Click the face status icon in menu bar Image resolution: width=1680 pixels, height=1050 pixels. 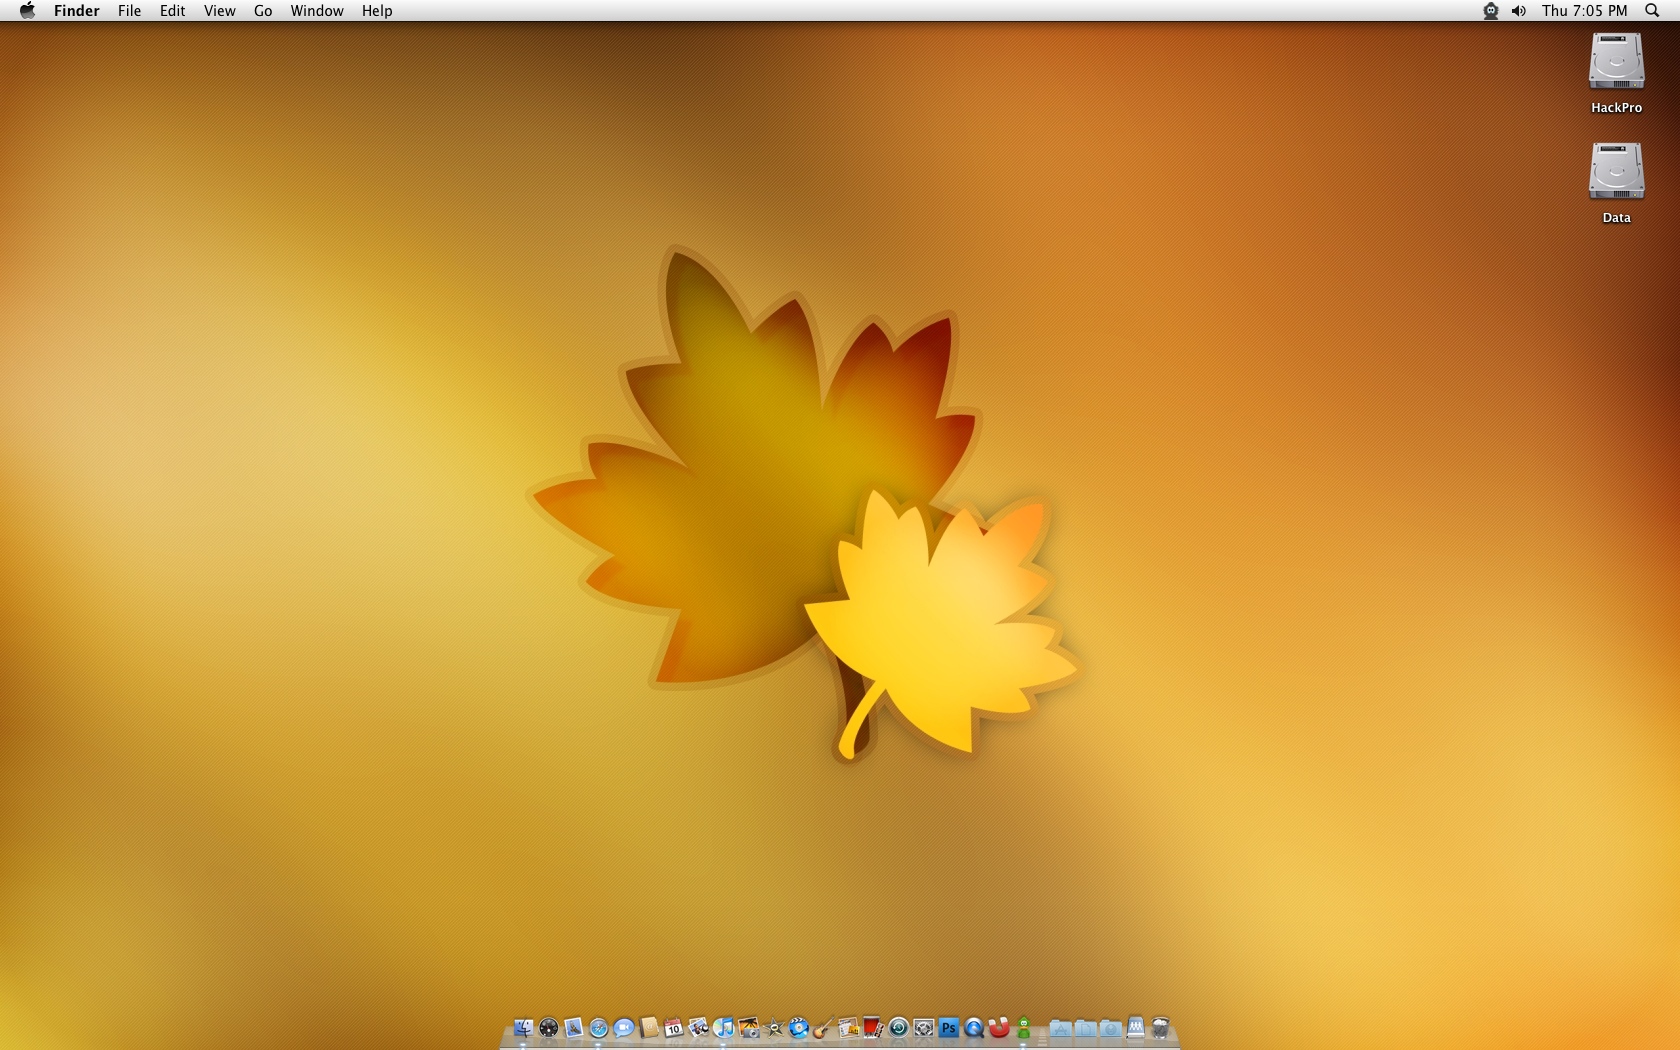[x=1491, y=11]
